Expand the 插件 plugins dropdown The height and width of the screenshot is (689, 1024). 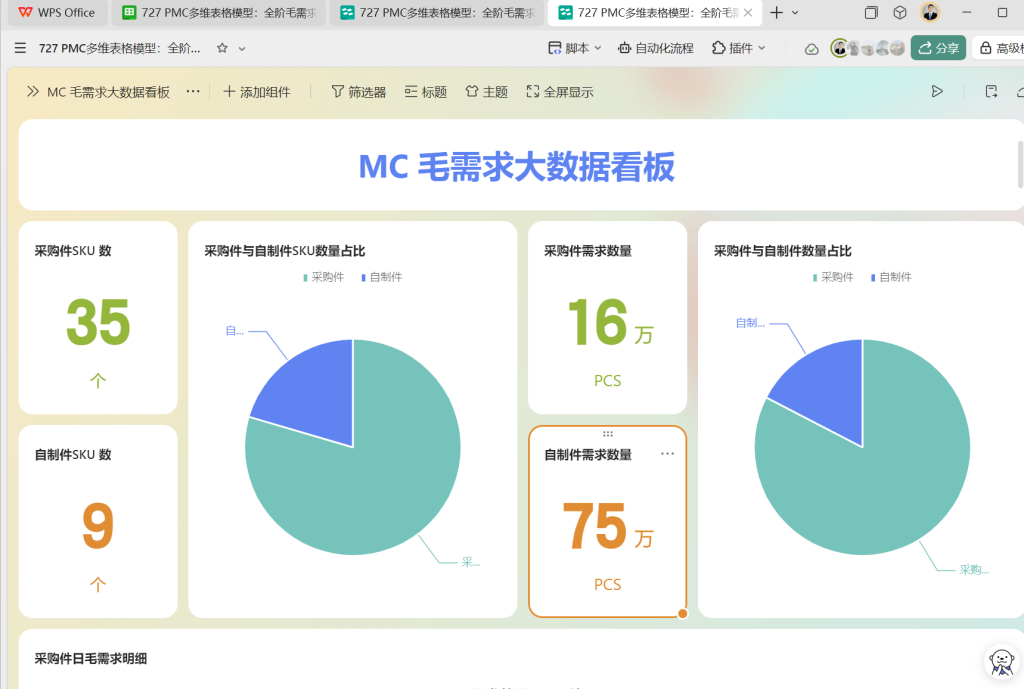[738, 48]
